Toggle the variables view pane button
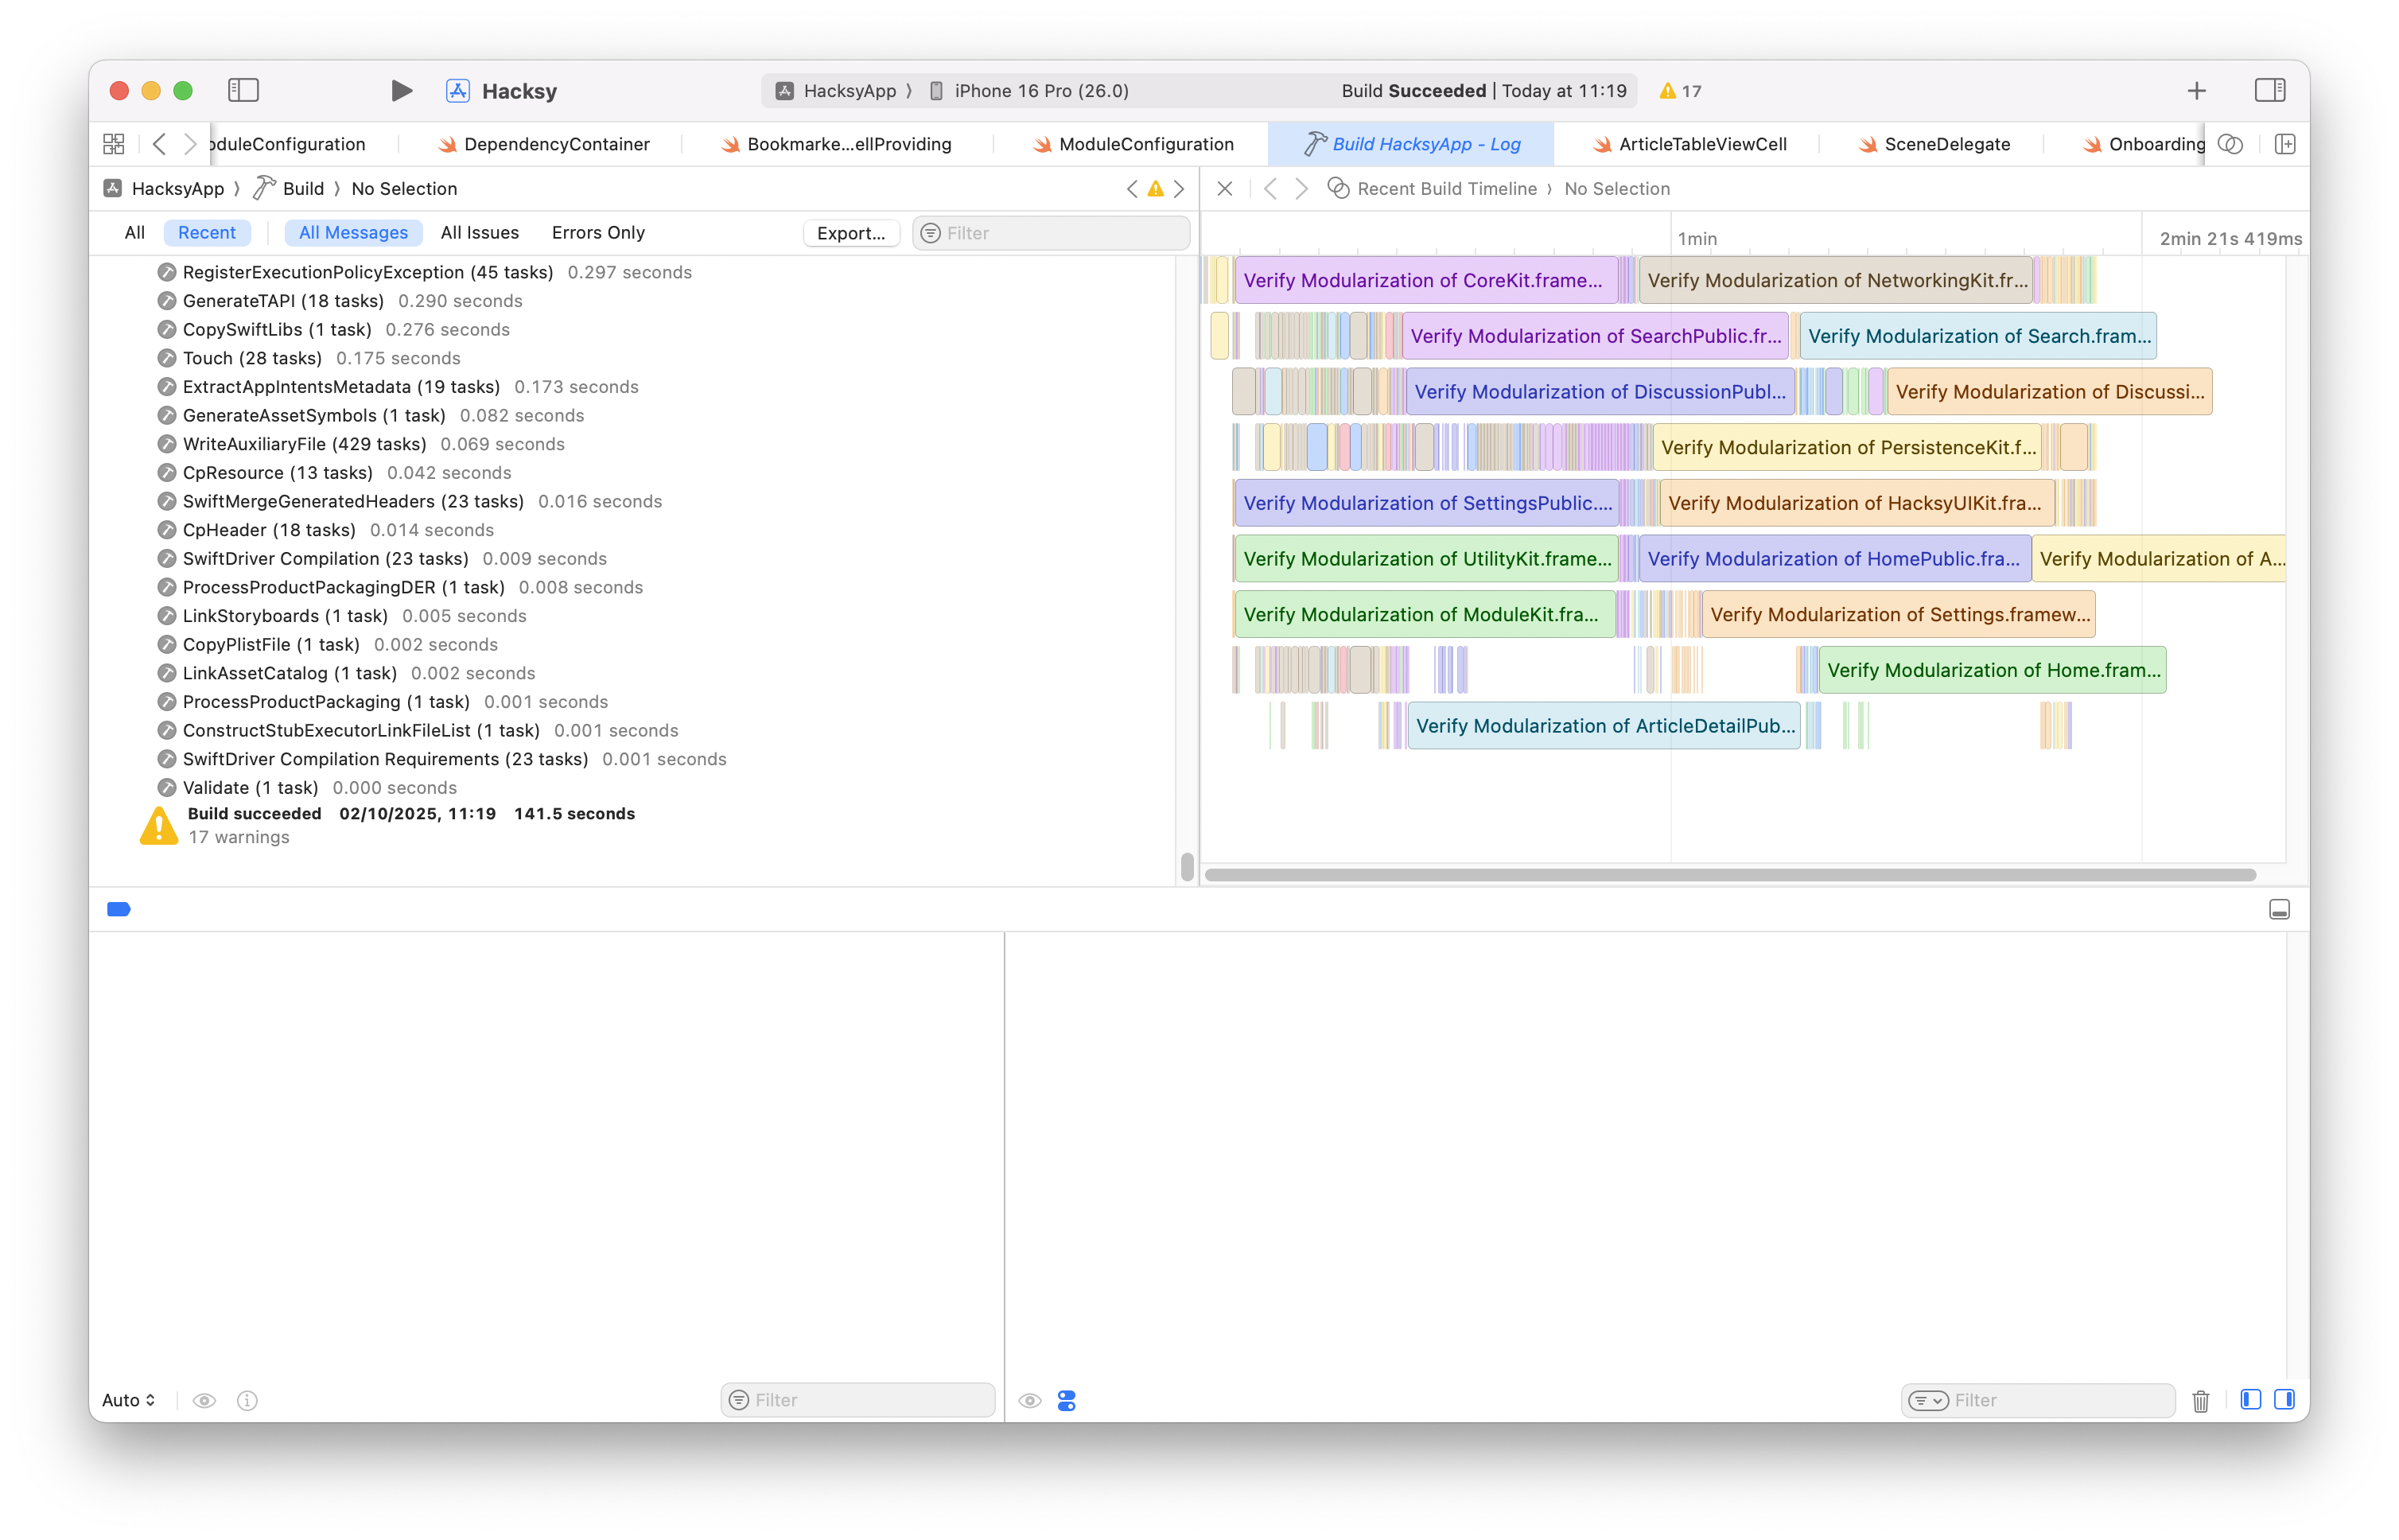This screenshot has width=2399, height=1540. [x=2250, y=1400]
